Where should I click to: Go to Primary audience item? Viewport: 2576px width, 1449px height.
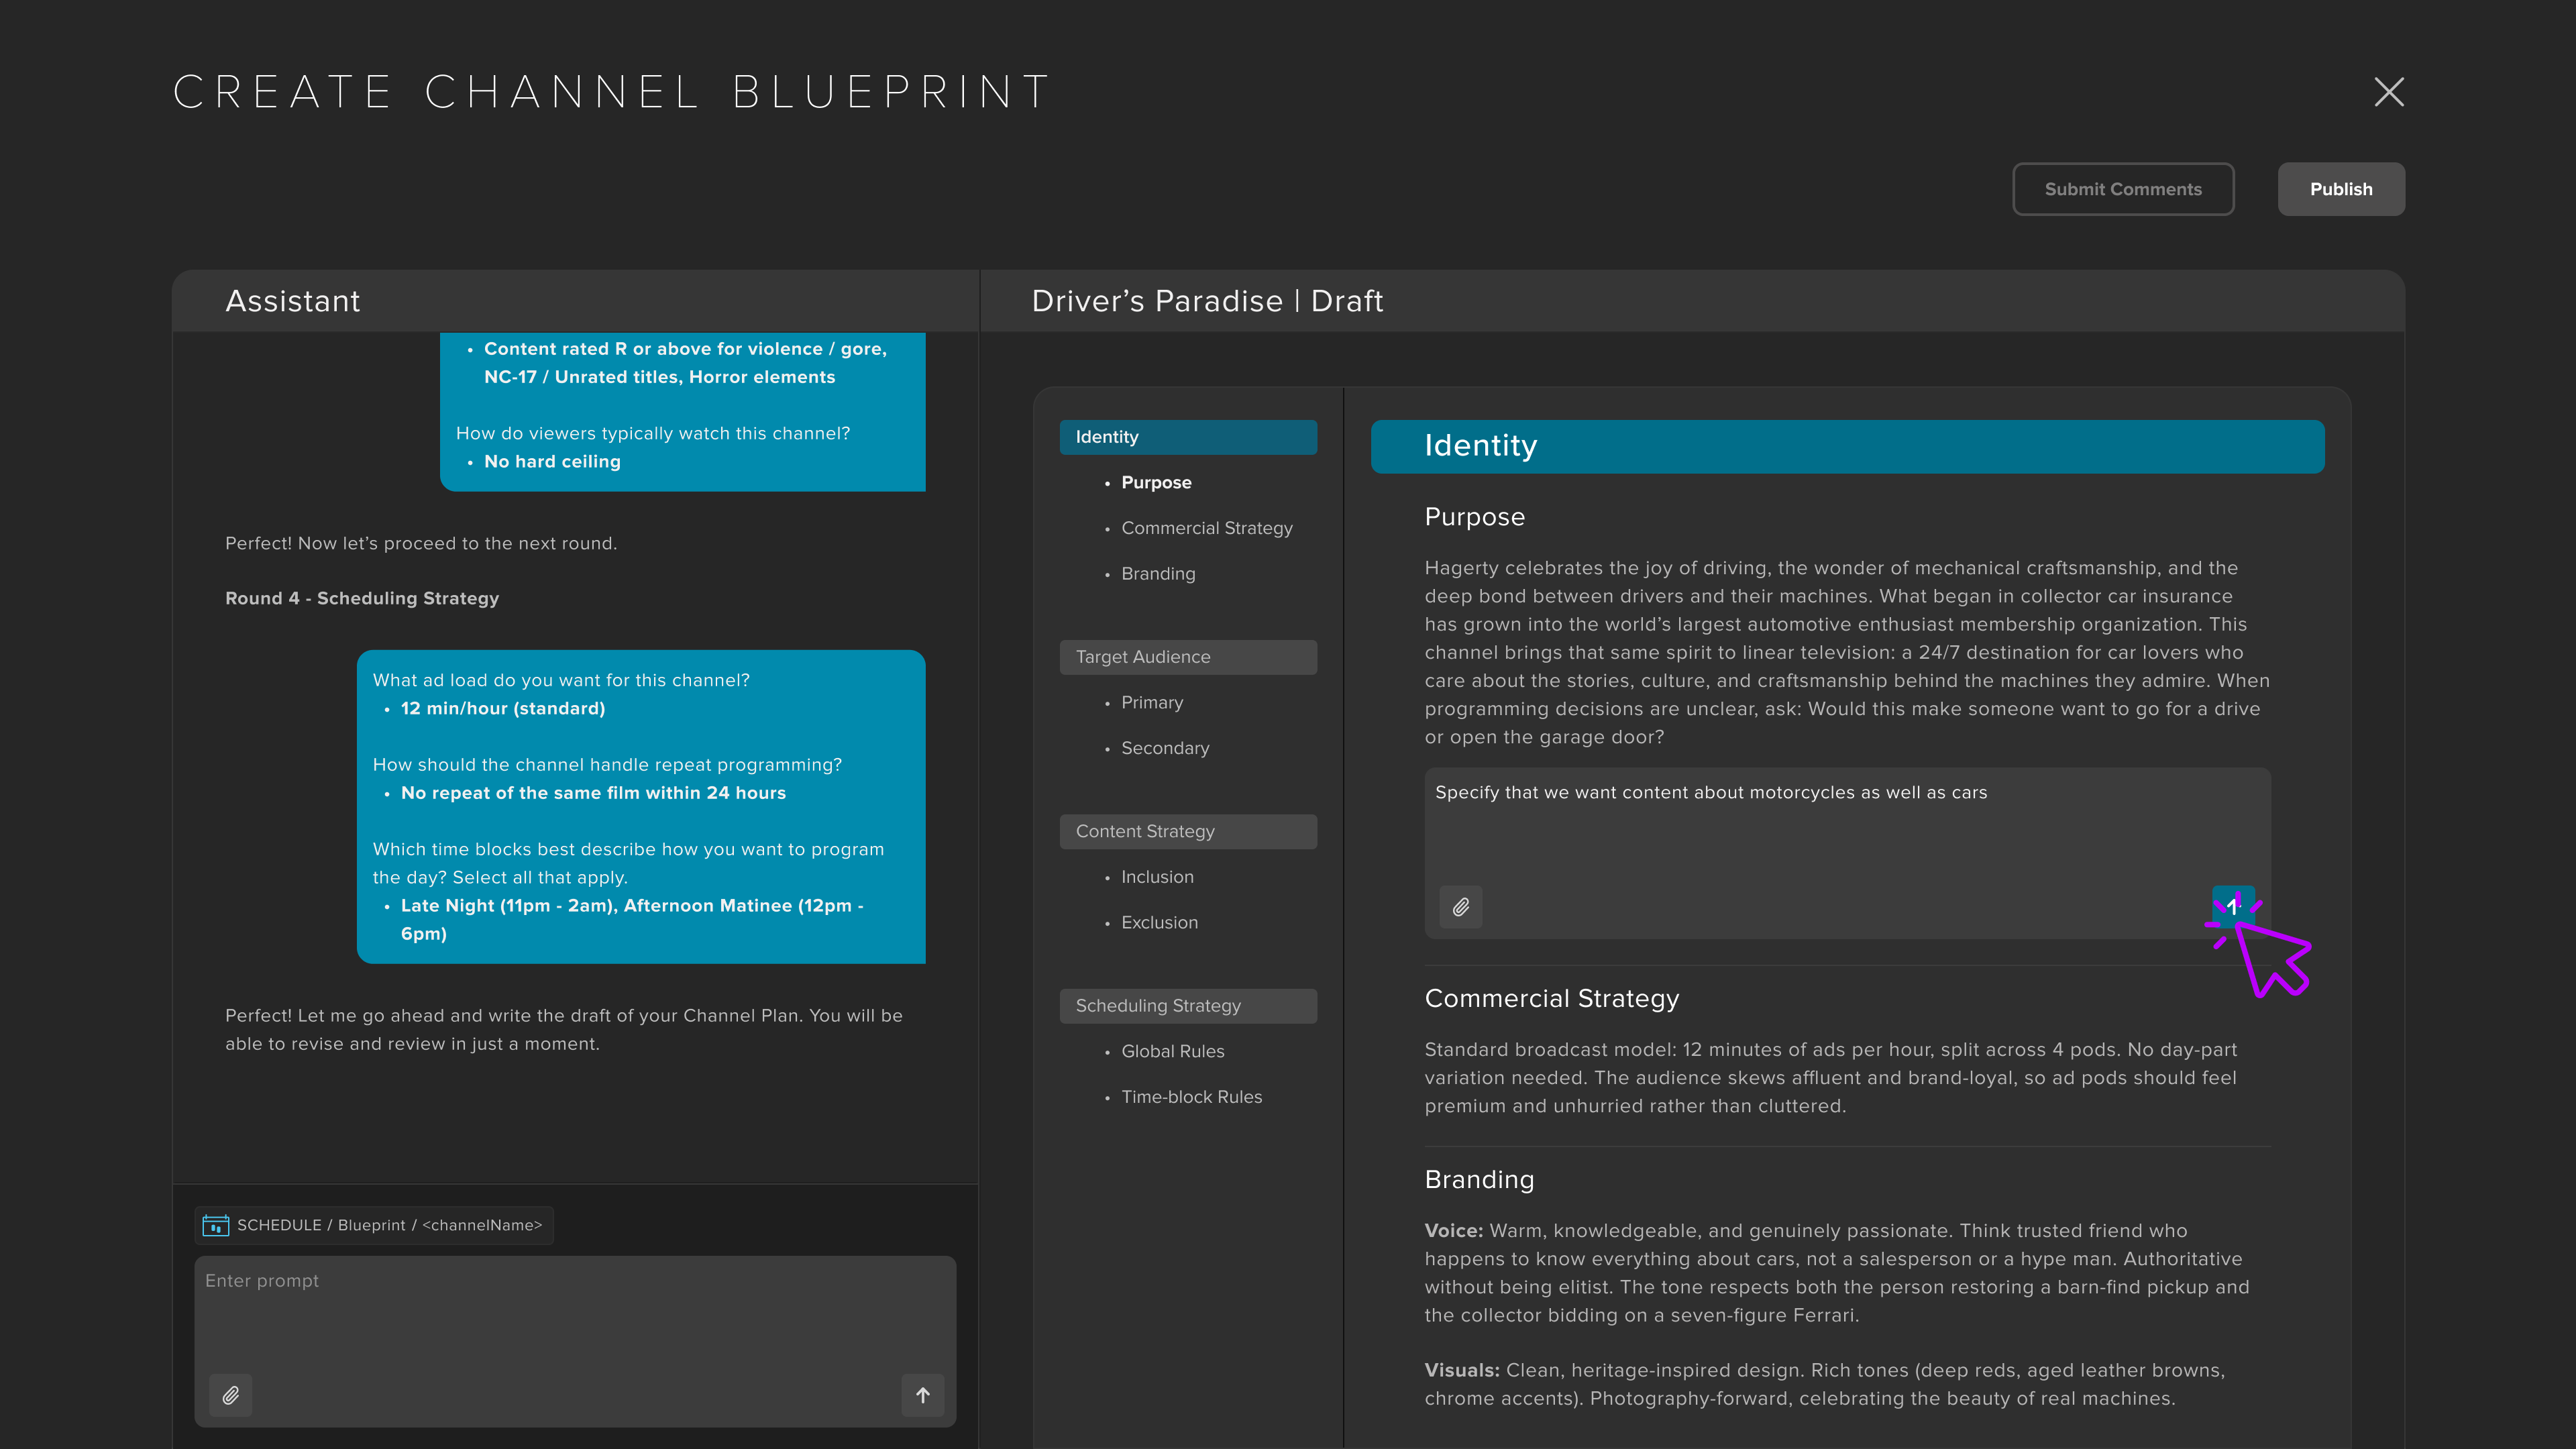click(x=1152, y=703)
